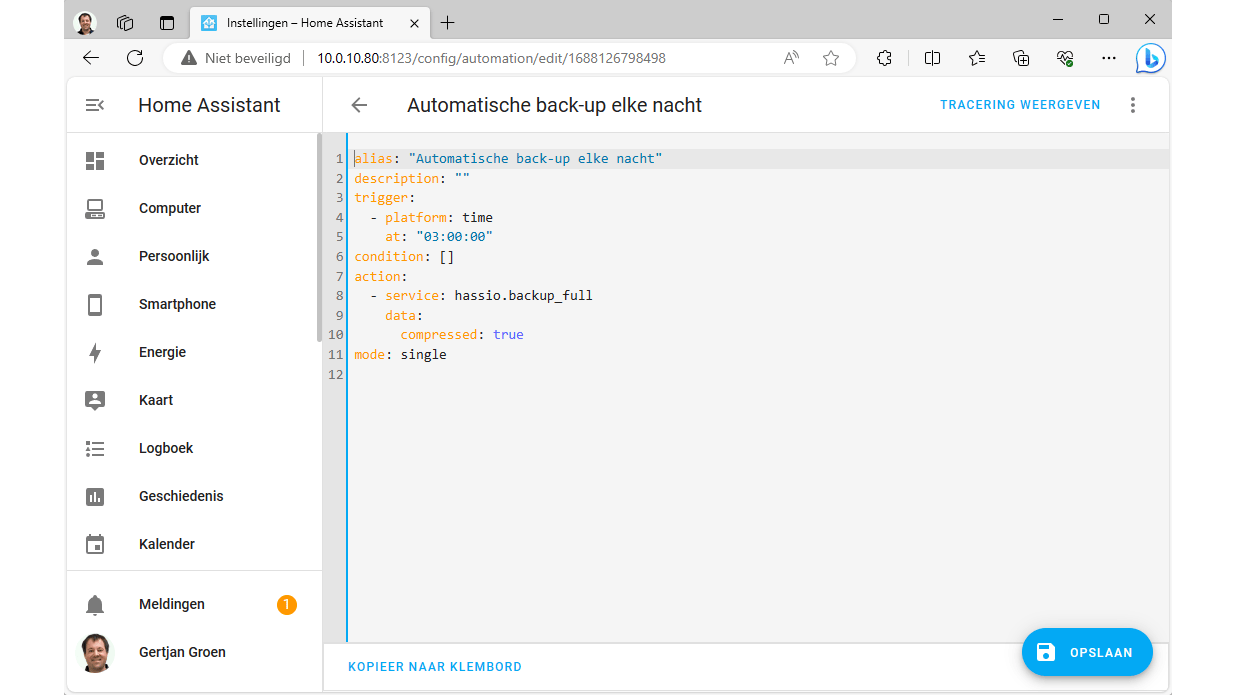Click the browser address bar URL
The width and height of the screenshot is (1236, 695).
click(490, 58)
